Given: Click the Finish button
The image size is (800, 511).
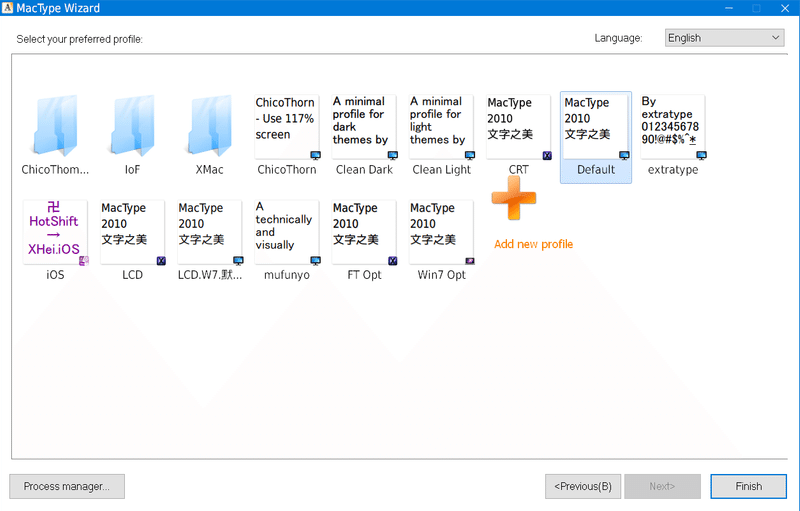Looking at the screenshot, I should 748,487.
